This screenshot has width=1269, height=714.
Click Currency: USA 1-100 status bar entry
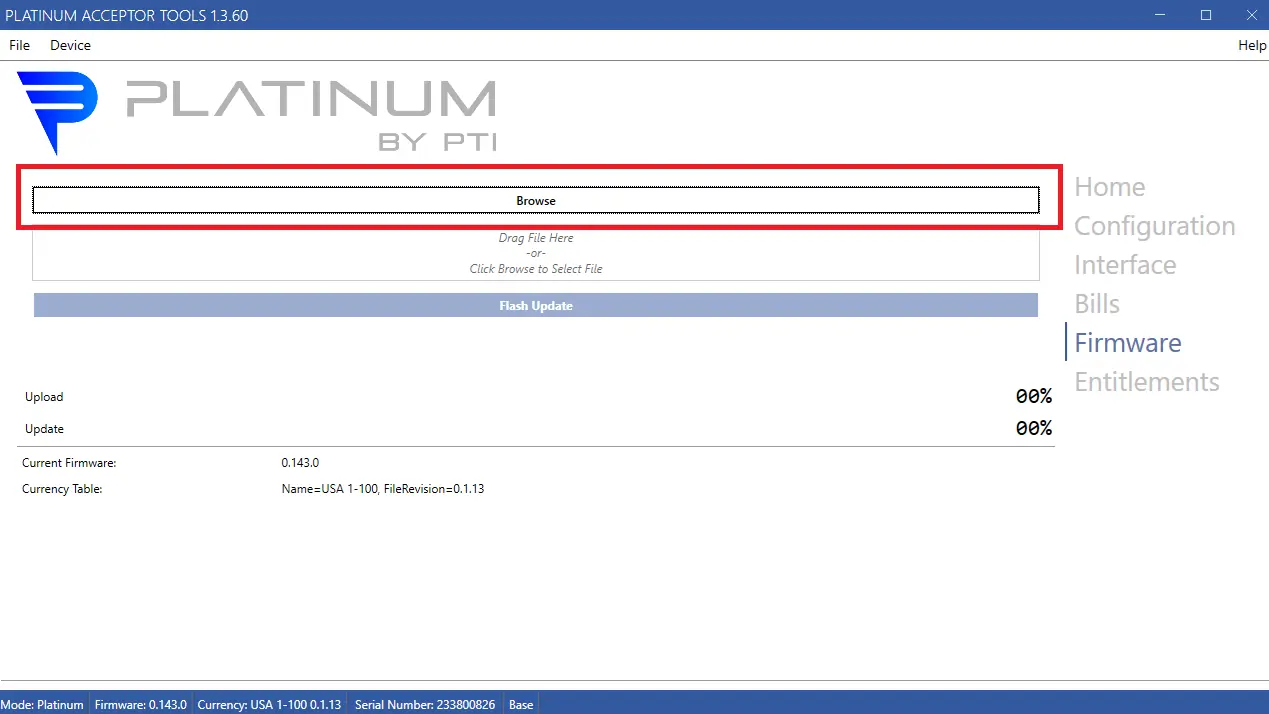point(269,704)
